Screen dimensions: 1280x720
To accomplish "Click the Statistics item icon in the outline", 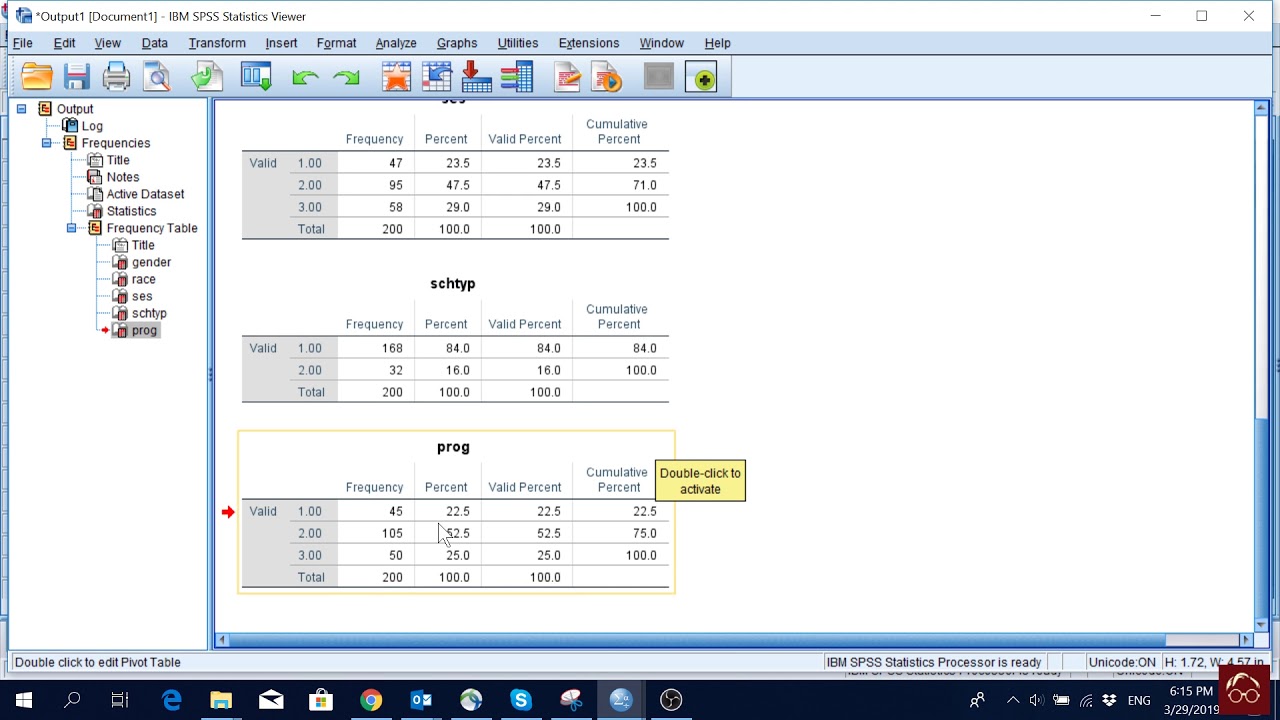I will (95, 211).
